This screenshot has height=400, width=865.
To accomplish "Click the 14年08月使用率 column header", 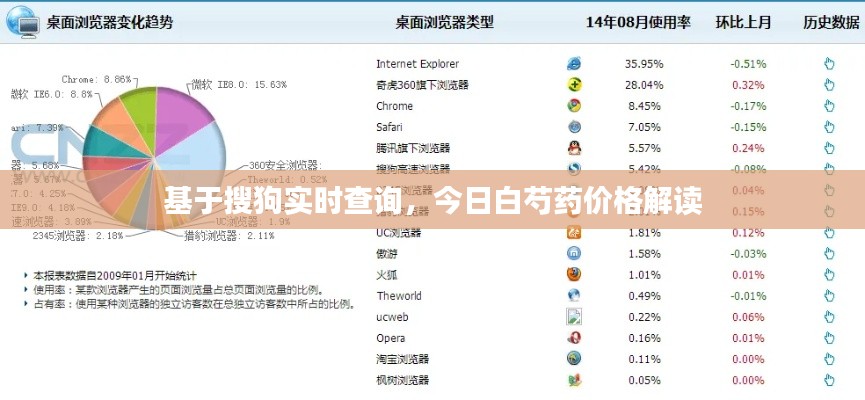I will pos(639,21).
